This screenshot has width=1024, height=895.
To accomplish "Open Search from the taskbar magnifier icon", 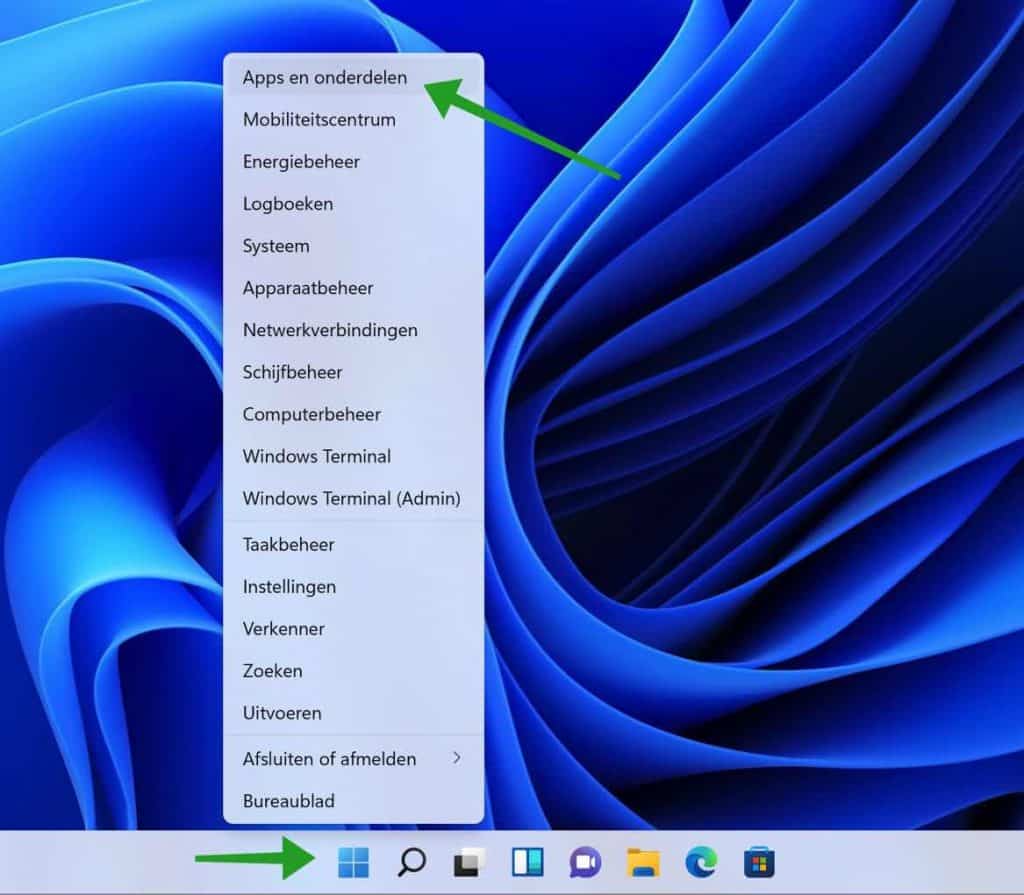I will click(x=411, y=862).
